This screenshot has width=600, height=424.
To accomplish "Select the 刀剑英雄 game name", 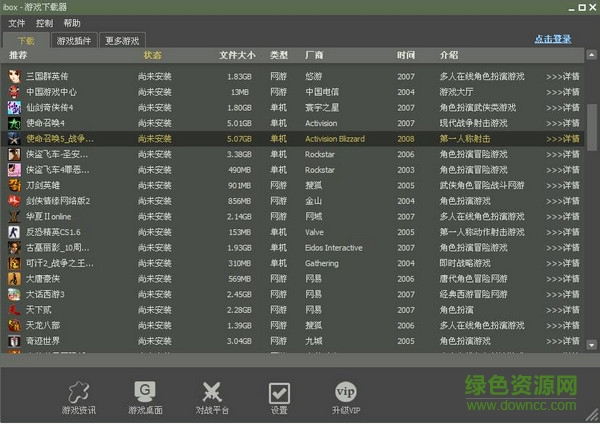I will point(43,186).
